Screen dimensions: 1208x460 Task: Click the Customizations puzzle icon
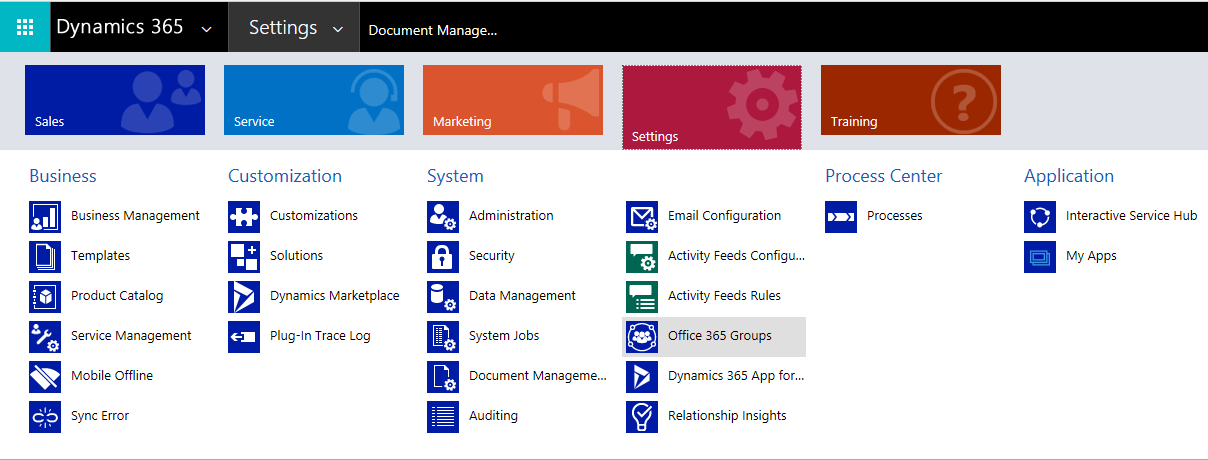click(244, 216)
